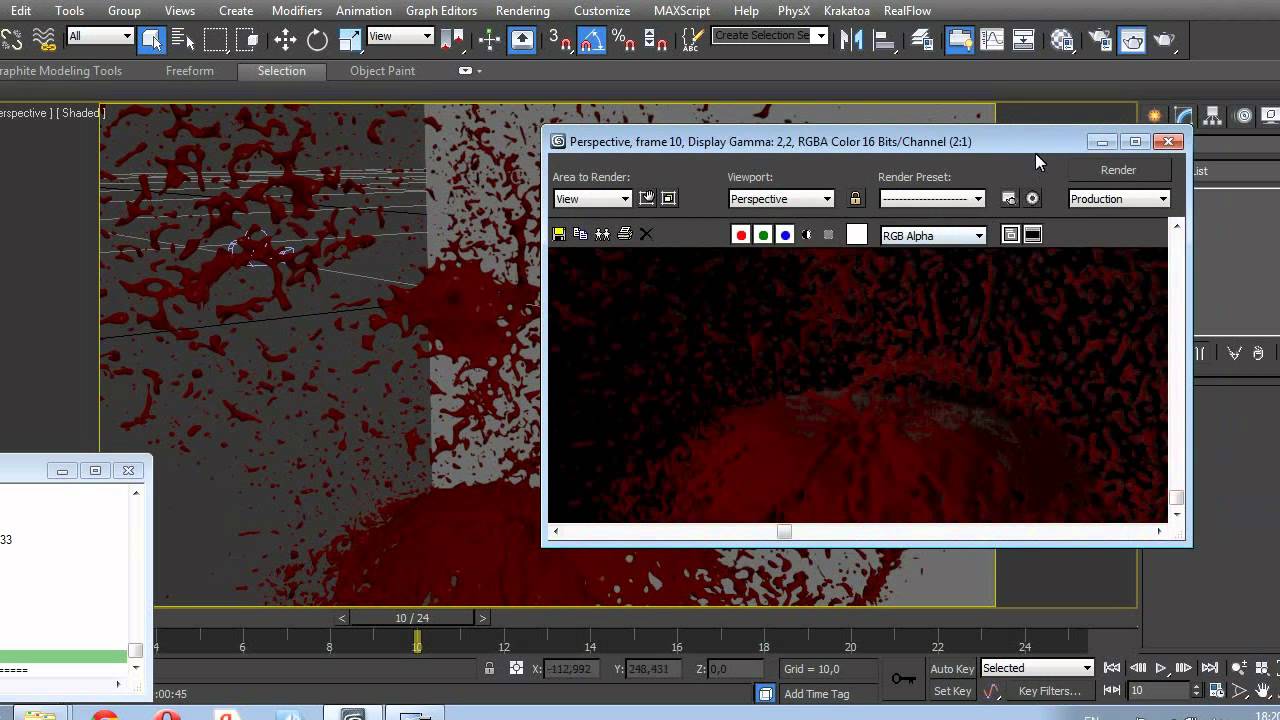
Task: Open the RealFlow menu
Action: pyautogui.click(x=907, y=11)
